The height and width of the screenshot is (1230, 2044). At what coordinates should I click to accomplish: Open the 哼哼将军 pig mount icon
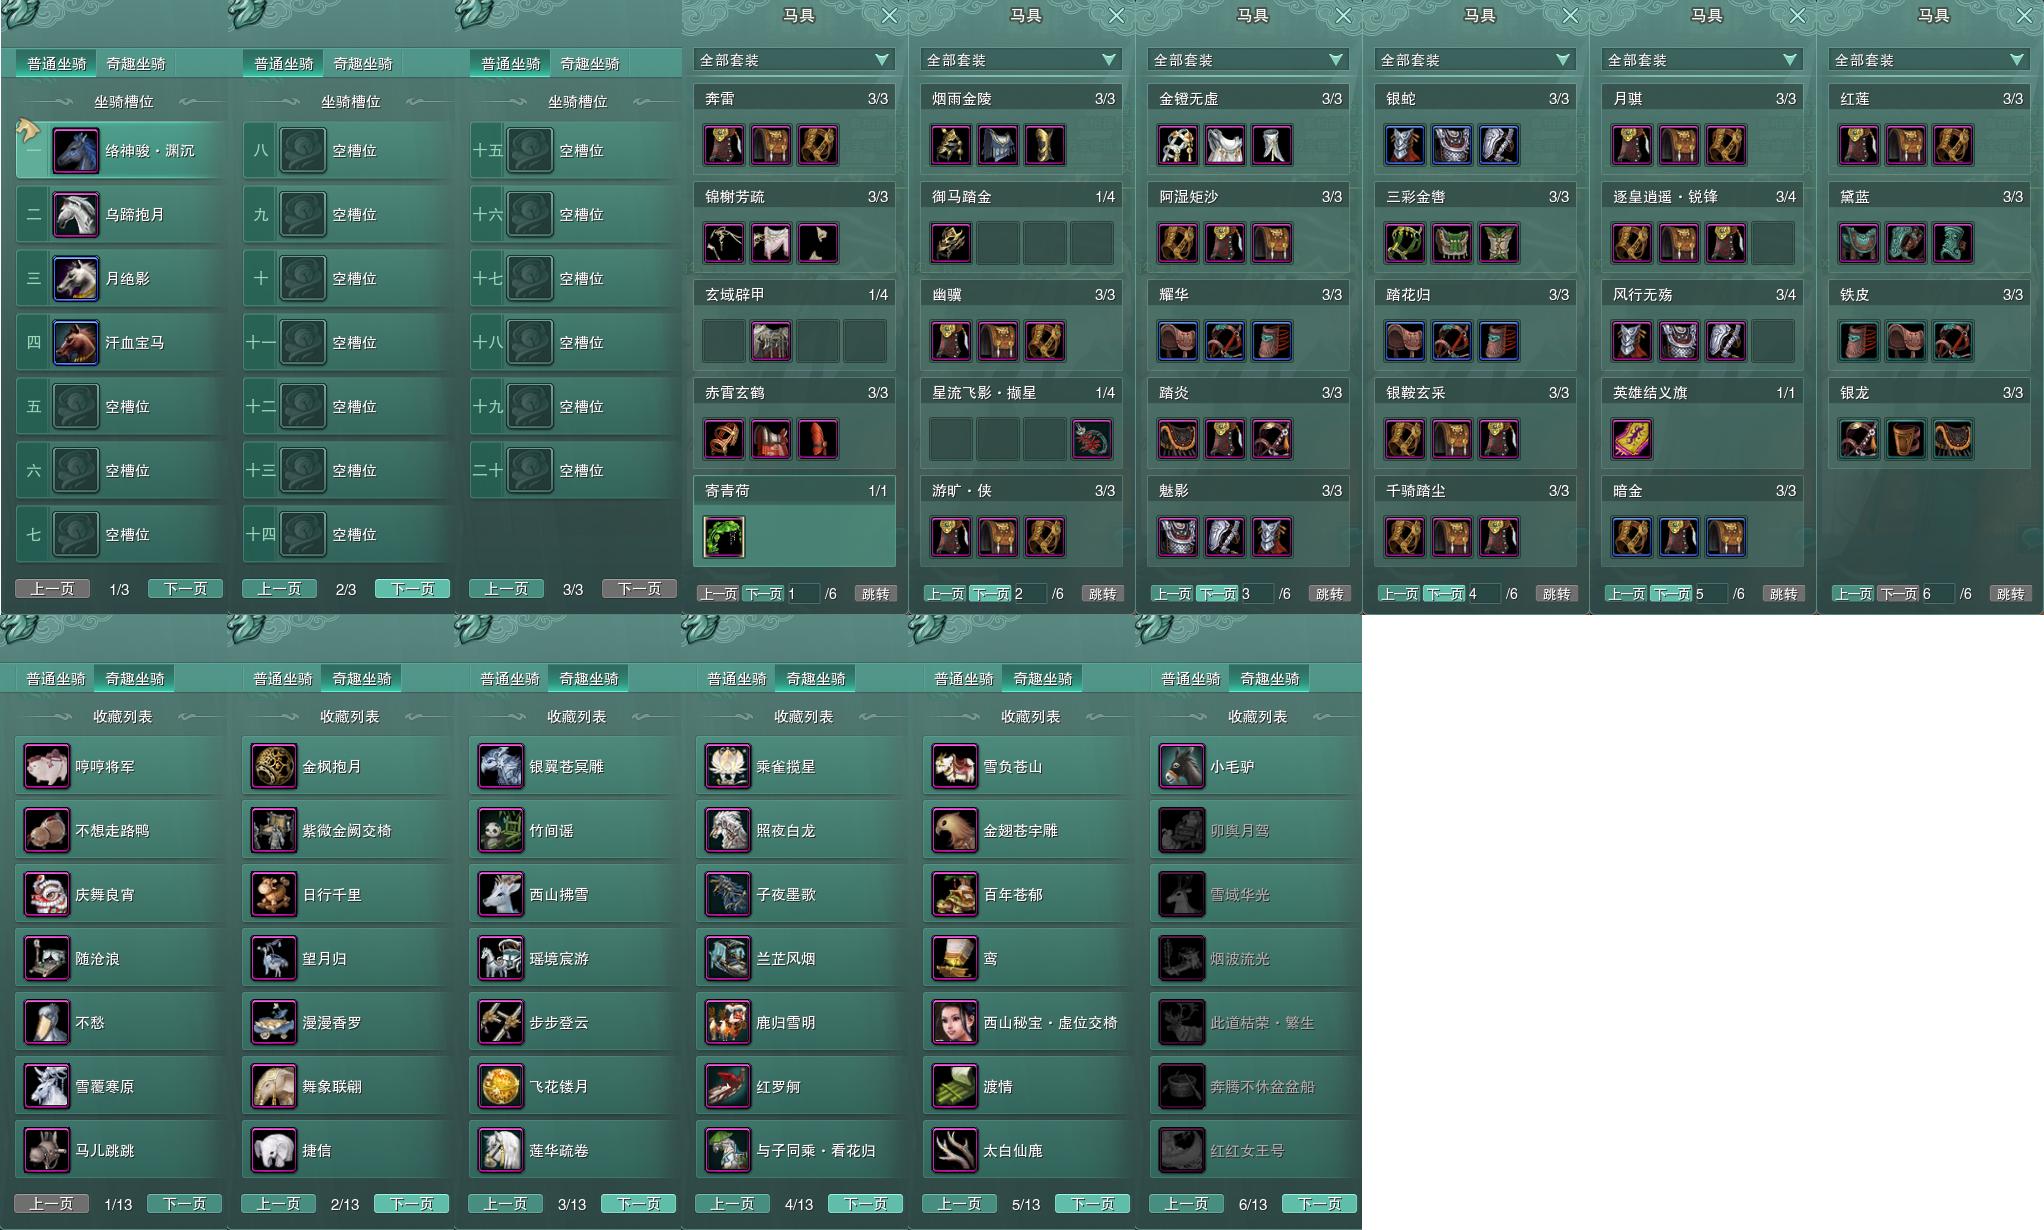pyautogui.click(x=47, y=767)
